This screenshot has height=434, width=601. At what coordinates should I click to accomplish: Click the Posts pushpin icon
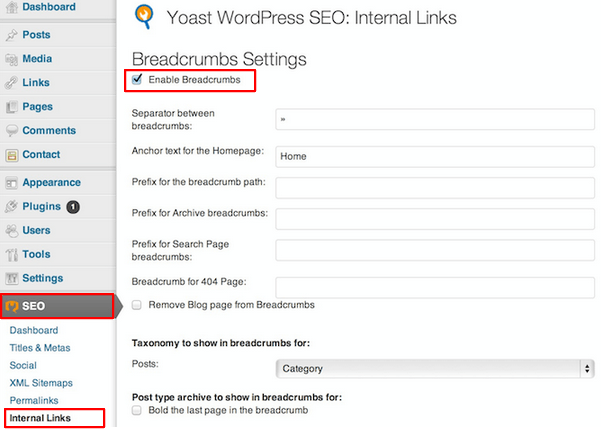tap(11, 35)
